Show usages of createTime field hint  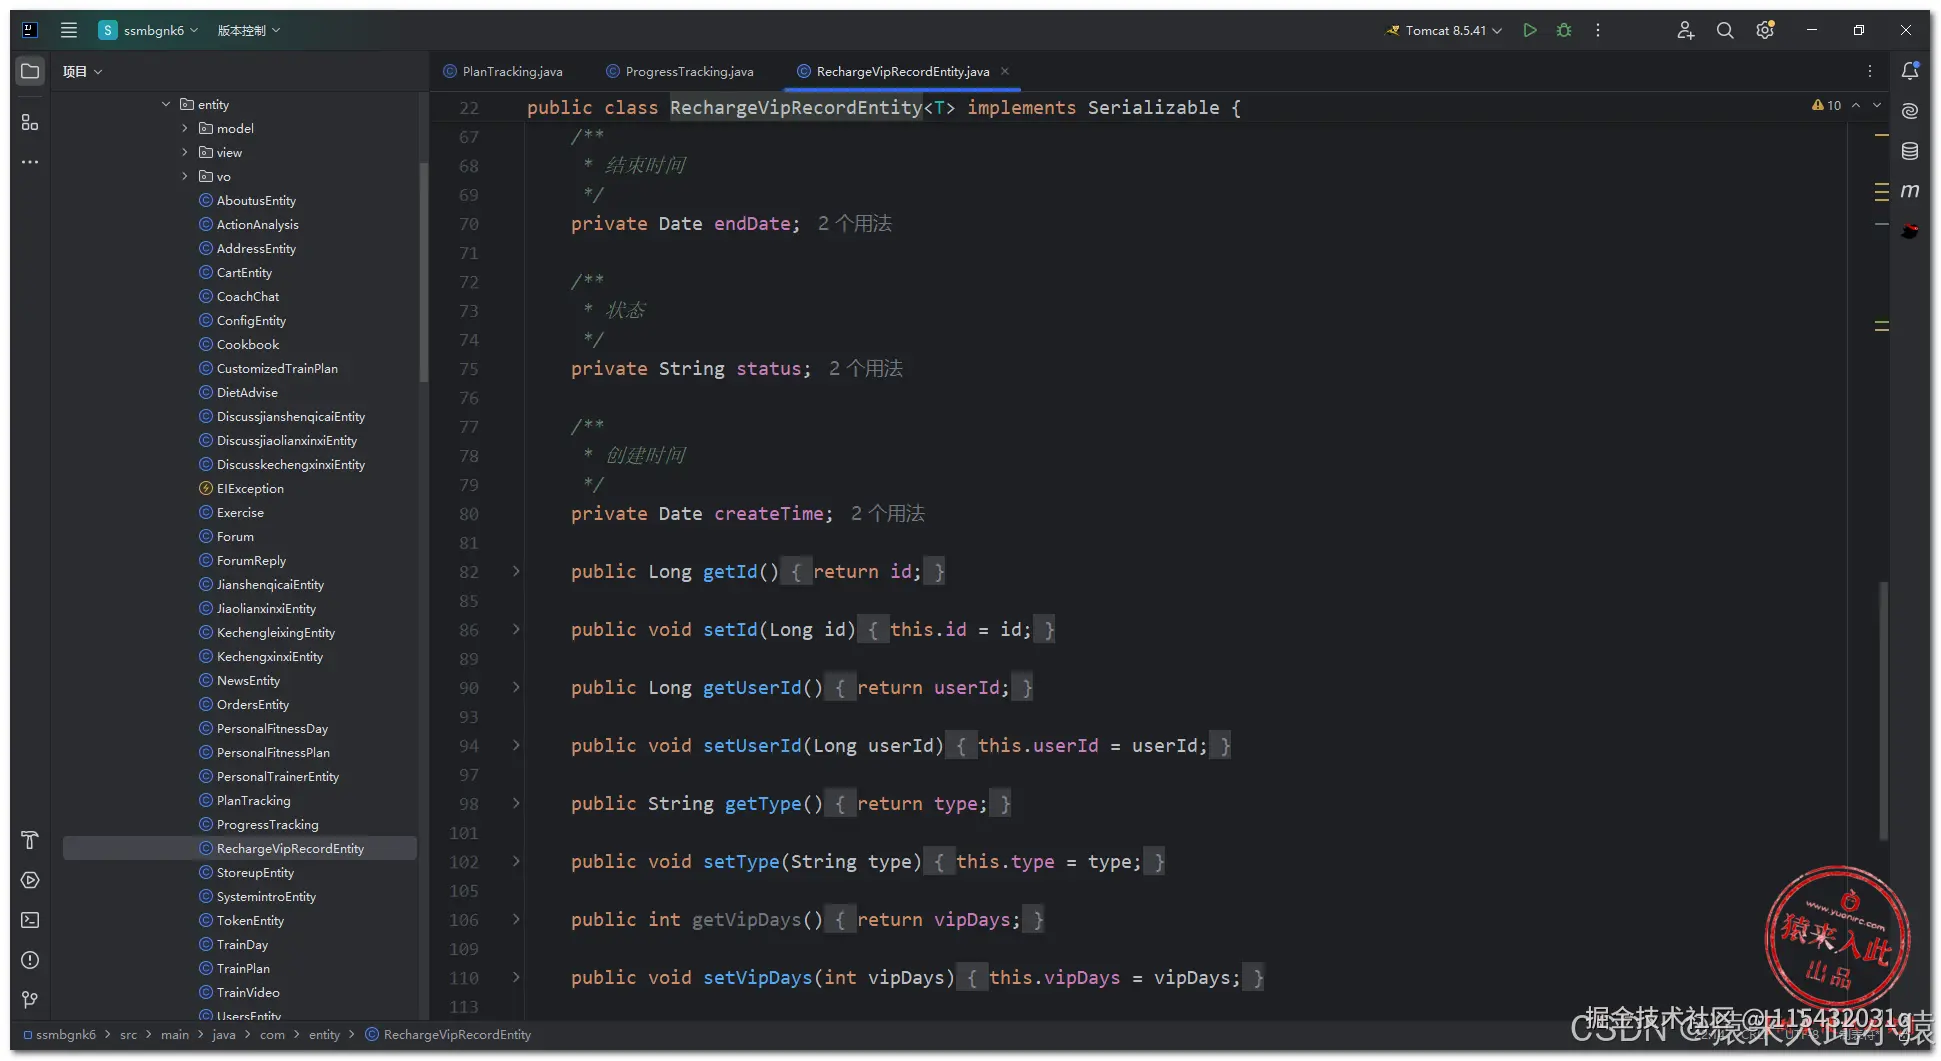tap(888, 514)
